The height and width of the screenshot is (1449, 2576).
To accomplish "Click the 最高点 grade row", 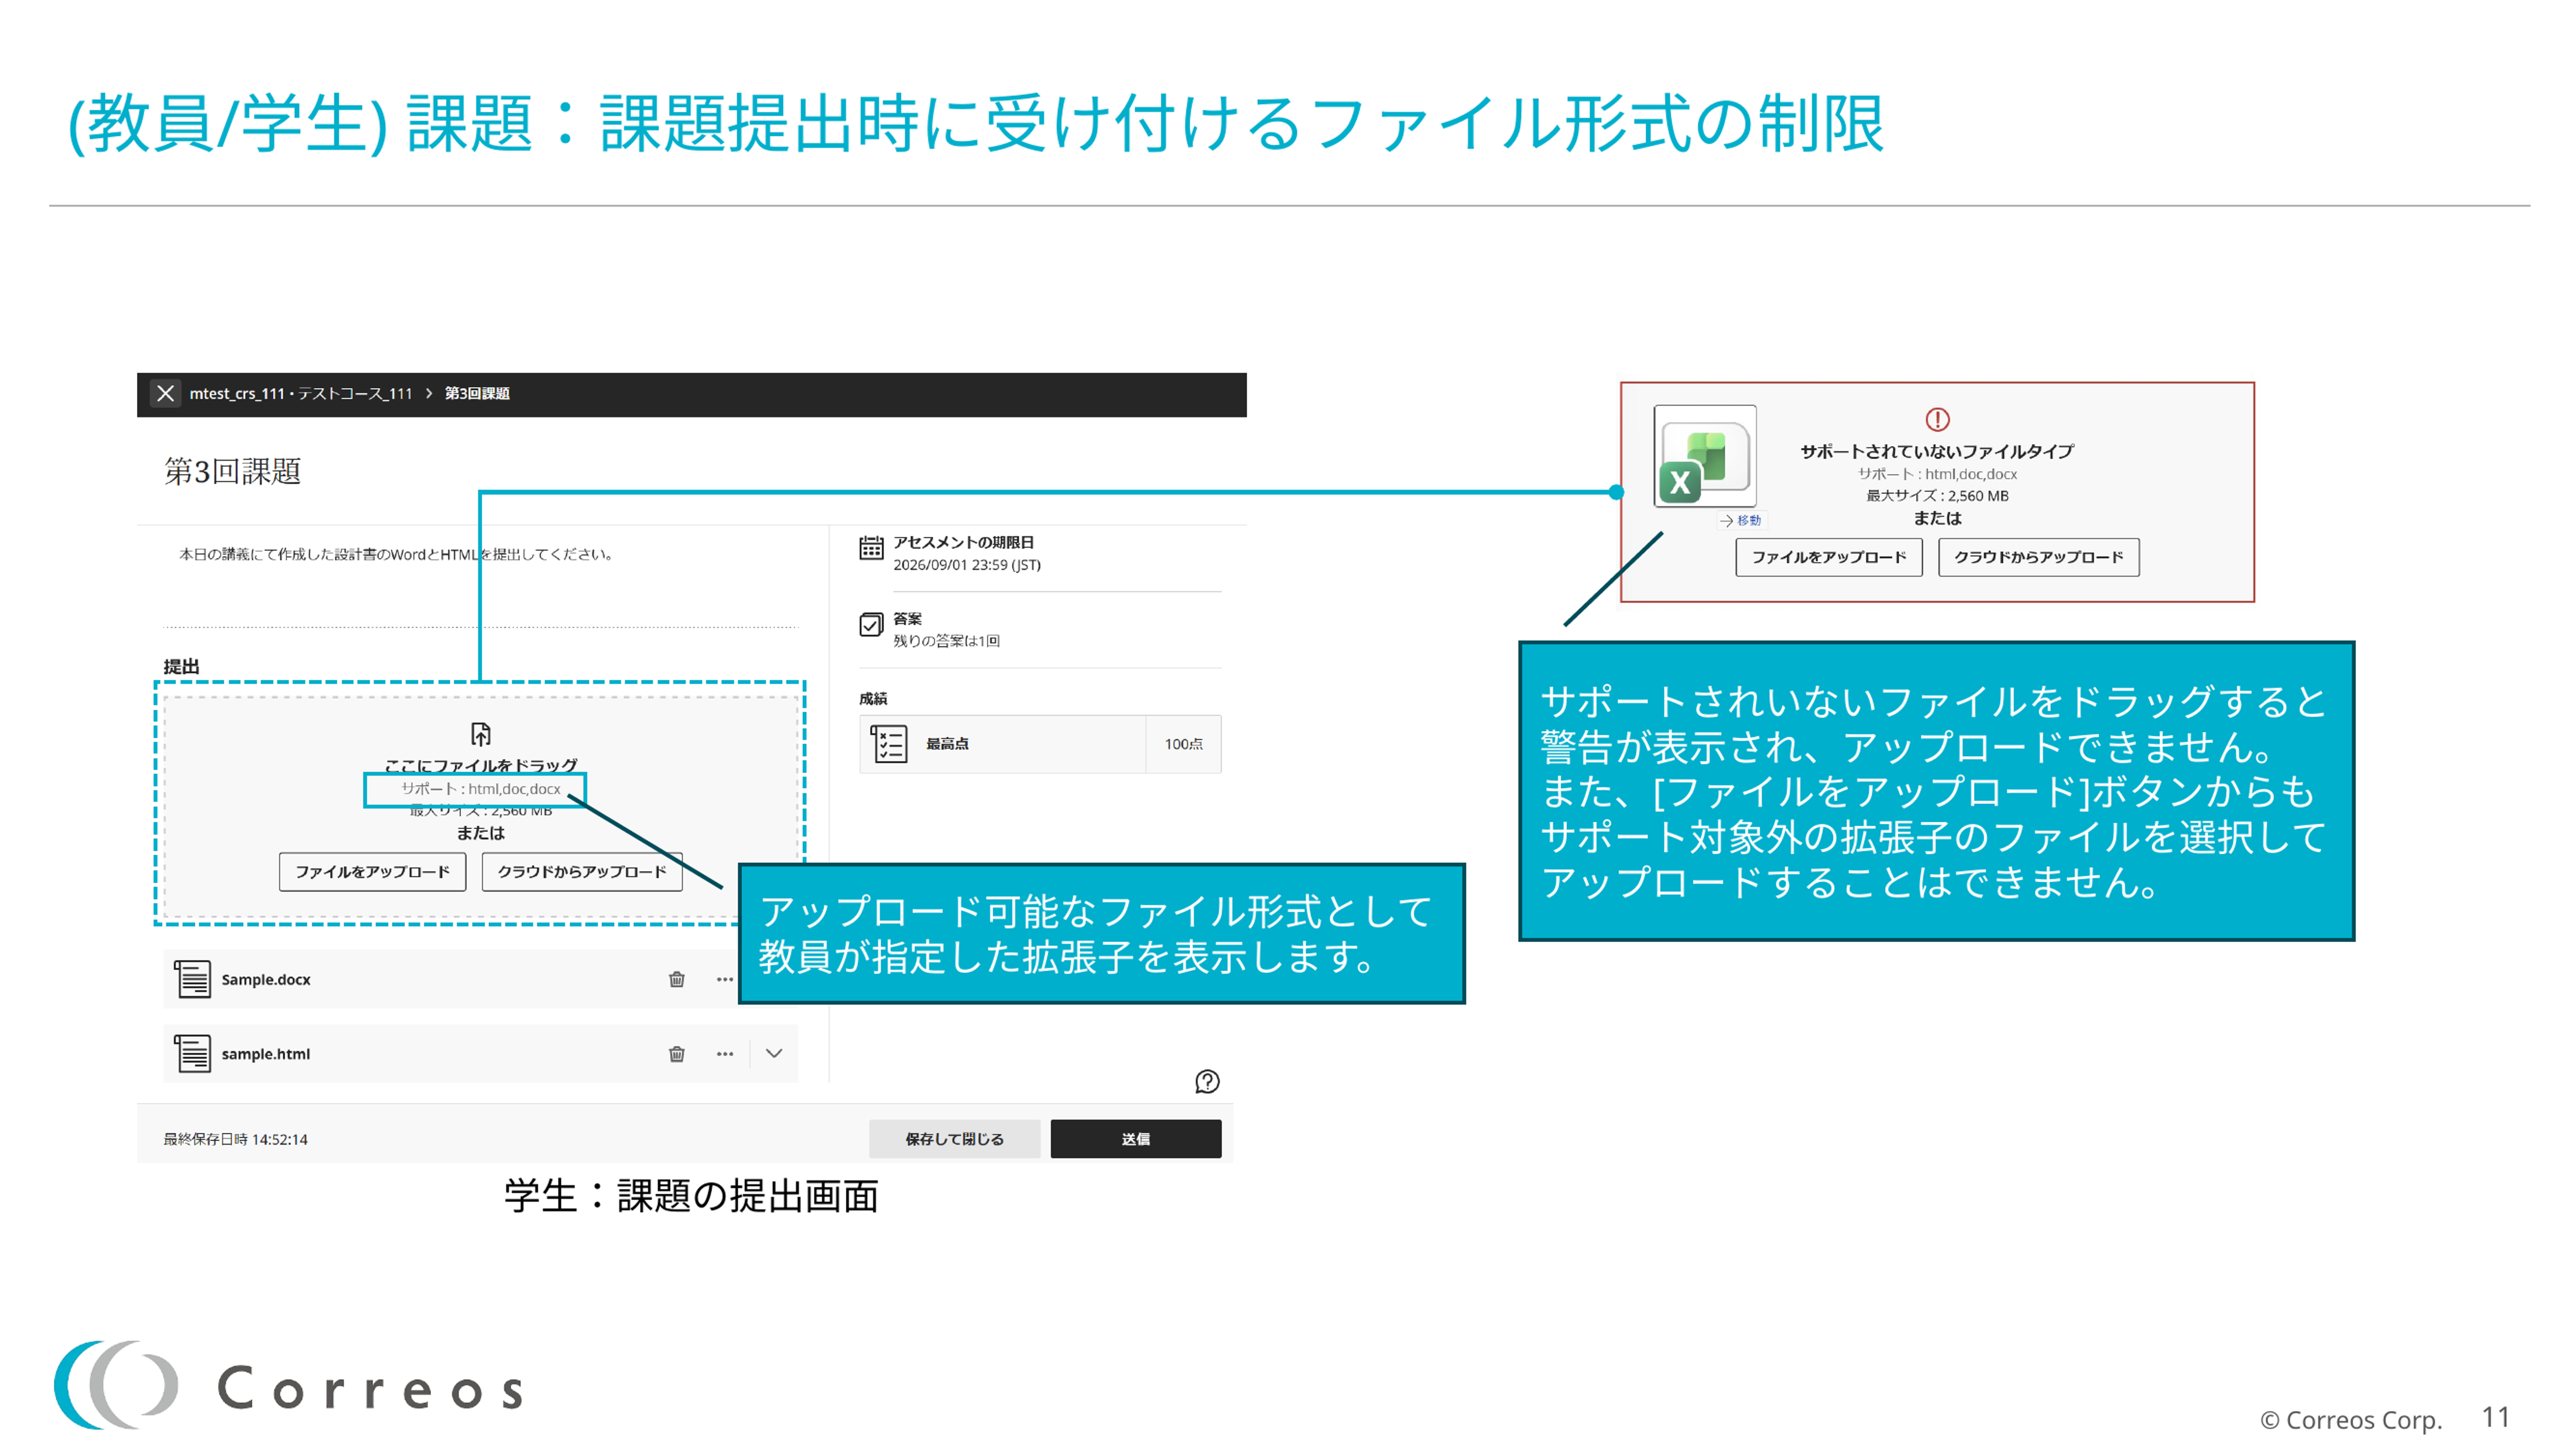I will pyautogui.click(x=1040, y=744).
